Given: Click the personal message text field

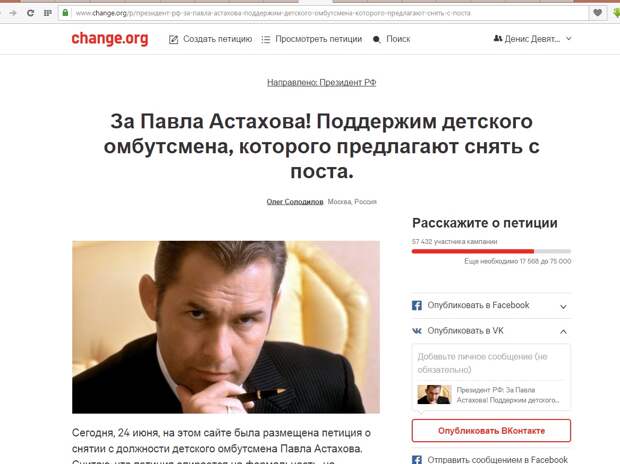Looking at the screenshot, I should coord(491,363).
